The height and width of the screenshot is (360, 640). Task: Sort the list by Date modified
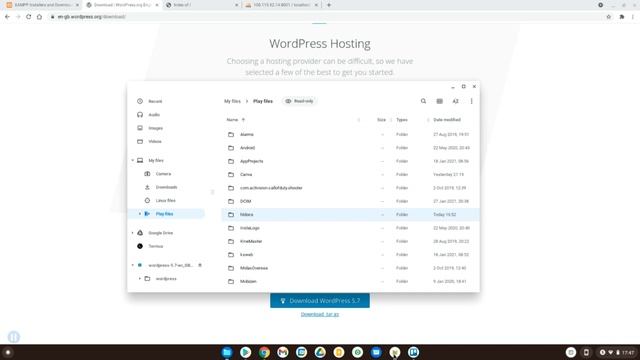click(x=447, y=120)
